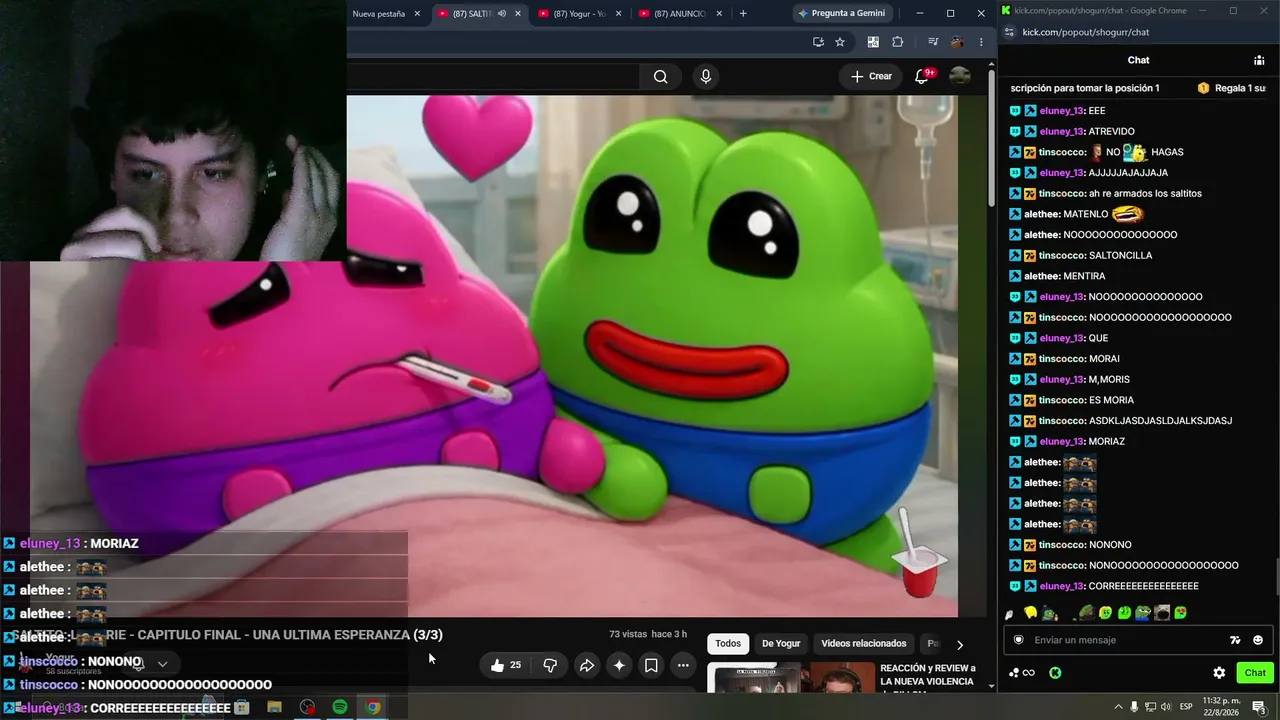Open Kick chat settings gear
Viewport: 1280px width, 720px height.
1219,673
